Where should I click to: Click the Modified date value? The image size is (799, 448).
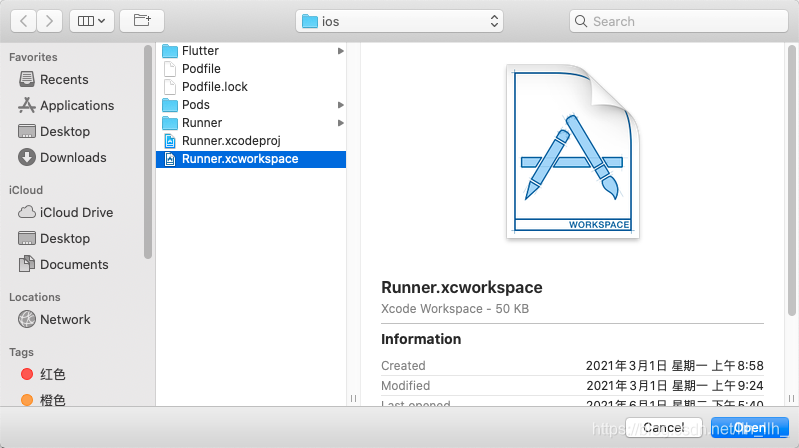tap(675, 386)
